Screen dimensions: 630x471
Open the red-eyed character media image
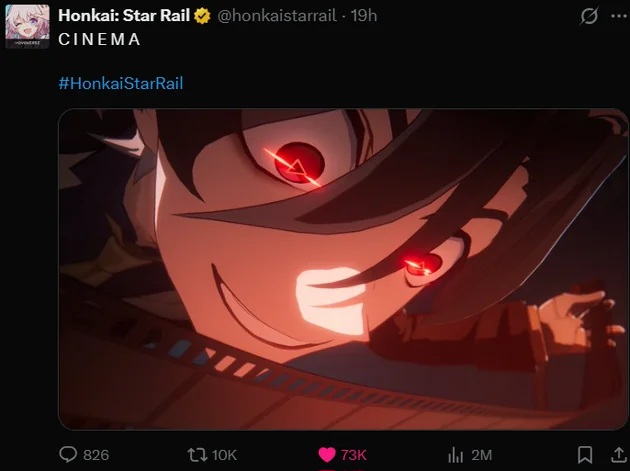(x=343, y=269)
